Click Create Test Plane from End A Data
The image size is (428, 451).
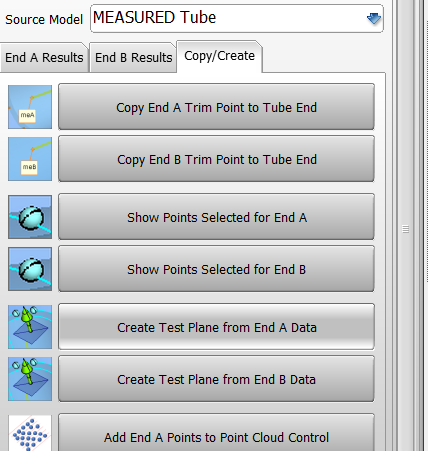216,327
